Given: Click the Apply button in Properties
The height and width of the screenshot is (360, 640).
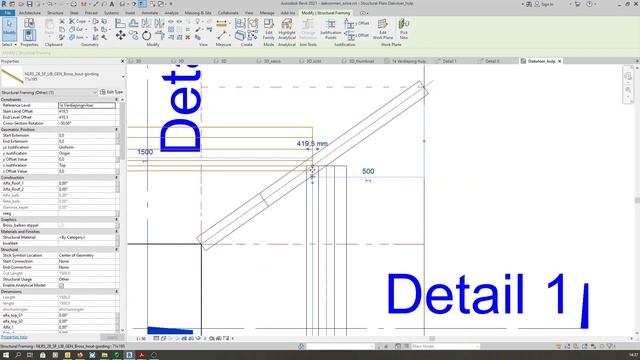Looking at the screenshot, I should pos(112,337).
